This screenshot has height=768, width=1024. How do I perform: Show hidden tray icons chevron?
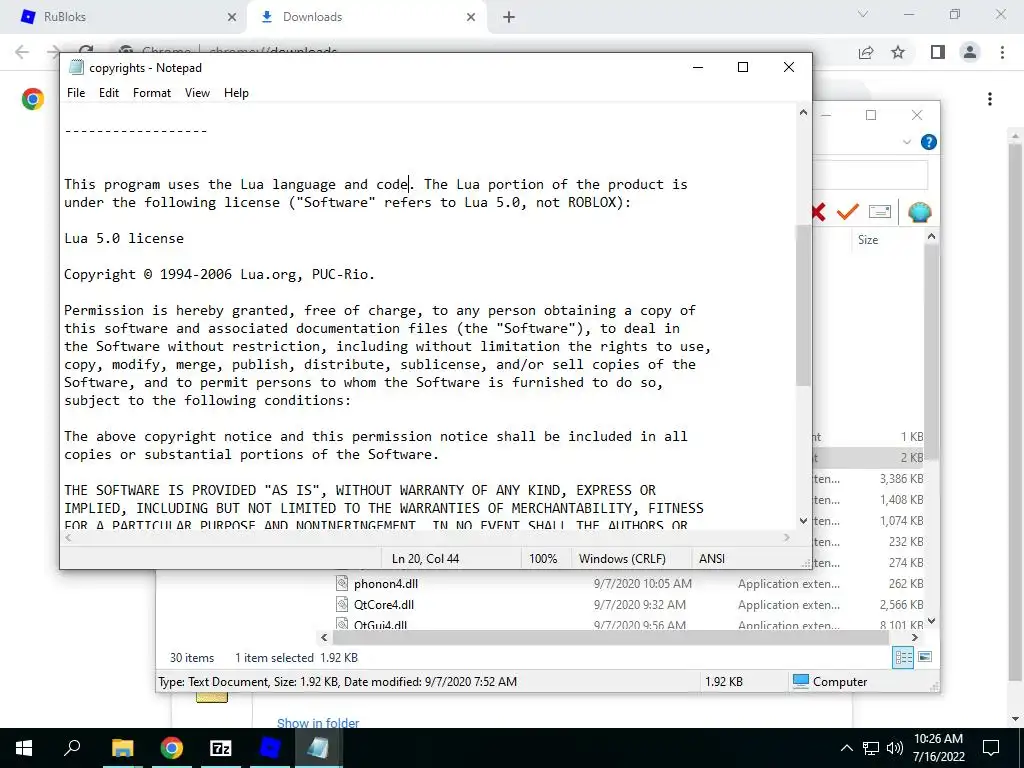(x=846, y=748)
